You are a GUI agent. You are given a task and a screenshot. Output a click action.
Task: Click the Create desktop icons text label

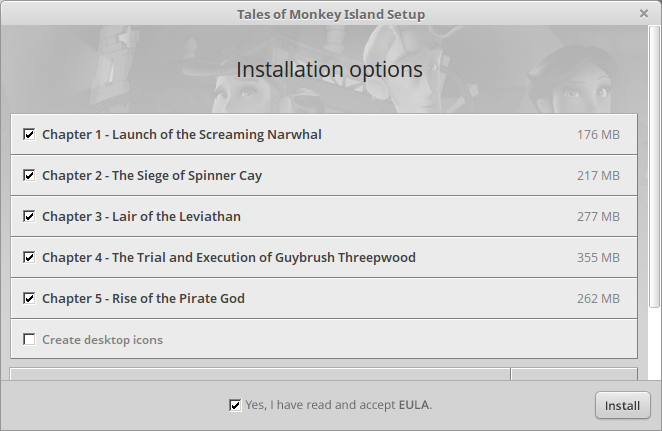point(102,339)
